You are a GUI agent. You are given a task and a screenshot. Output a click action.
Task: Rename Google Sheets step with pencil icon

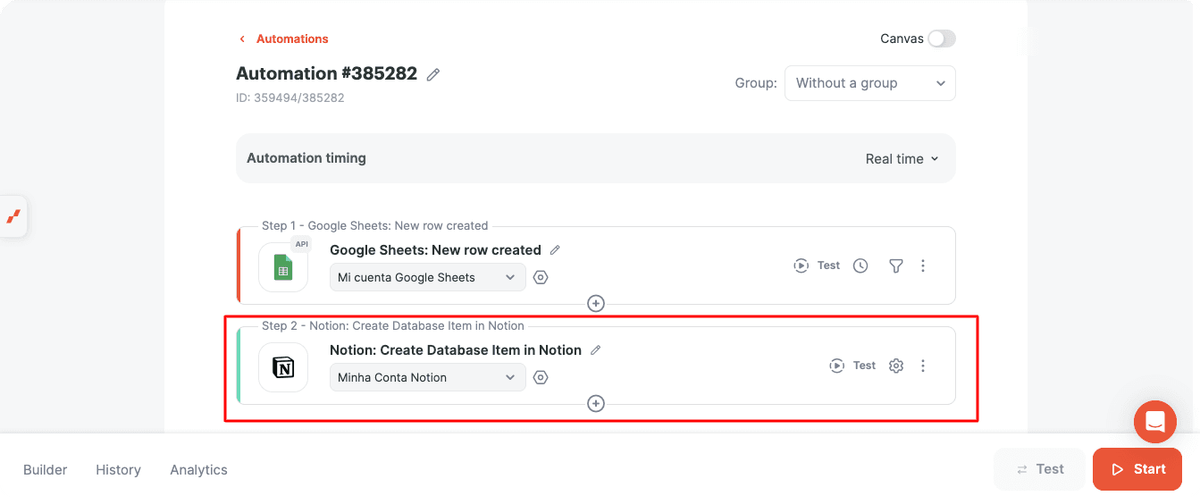coord(555,250)
